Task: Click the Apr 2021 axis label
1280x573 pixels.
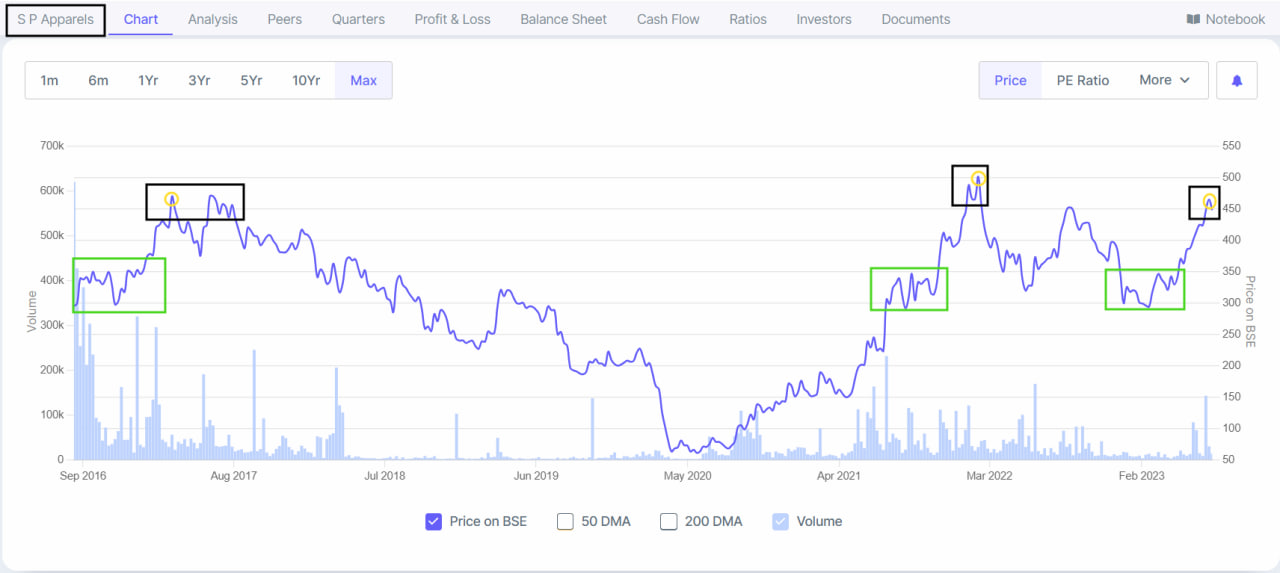Action: coord(838,476)
